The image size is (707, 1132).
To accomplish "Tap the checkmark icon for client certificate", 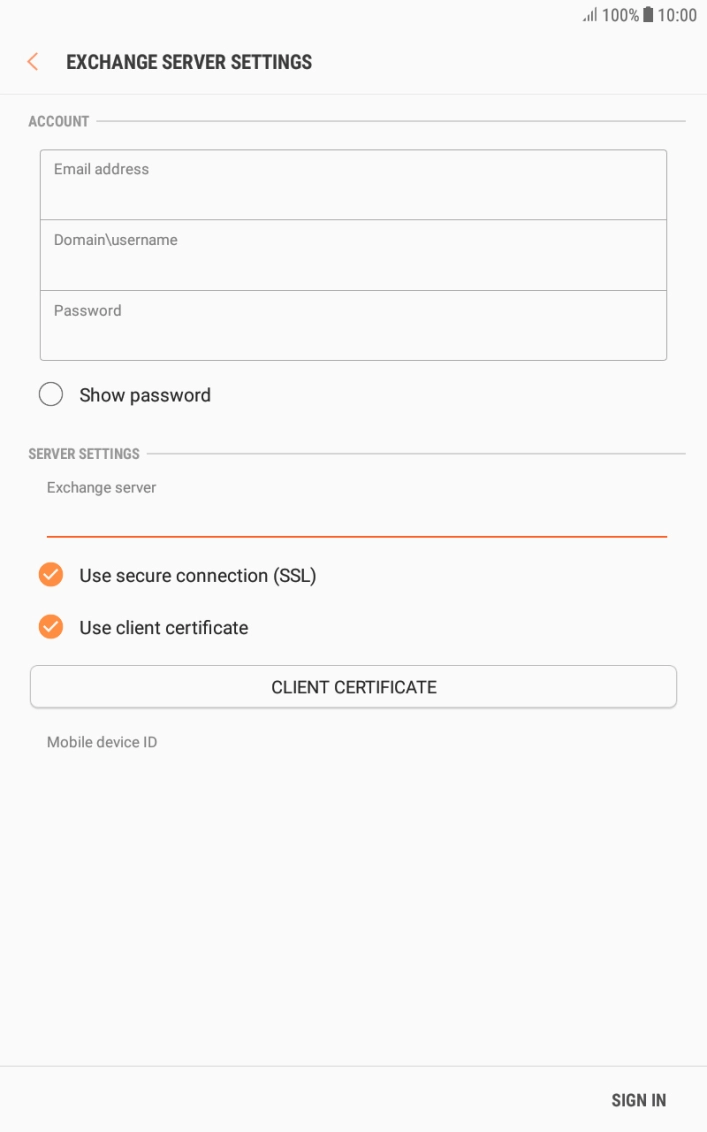I will click(x=49, y=627).
